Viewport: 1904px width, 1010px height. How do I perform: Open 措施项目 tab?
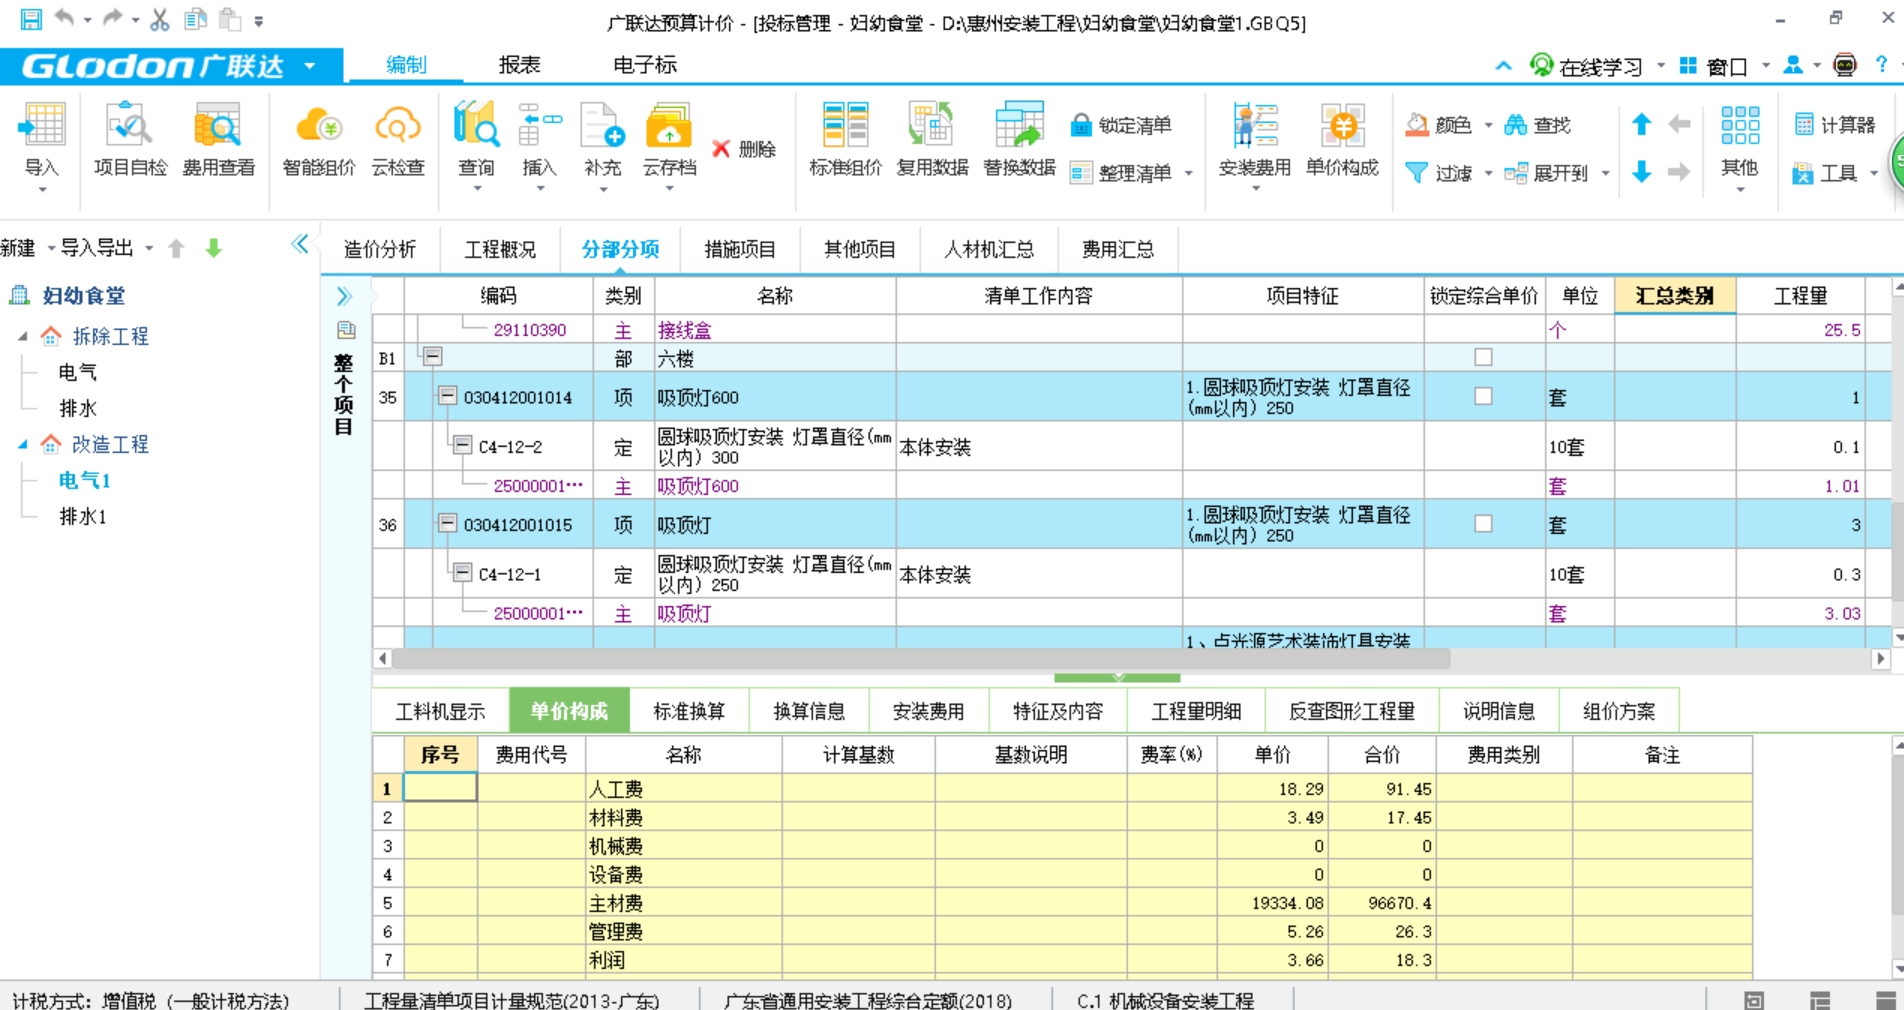pyautogui.click(x=739, y=249)
